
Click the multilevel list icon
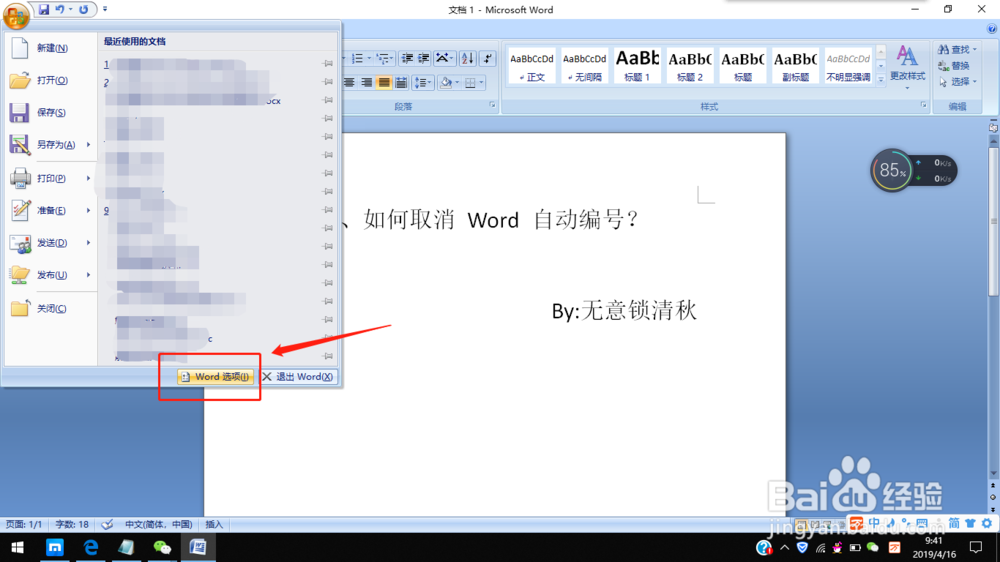[x=383, y=59]
